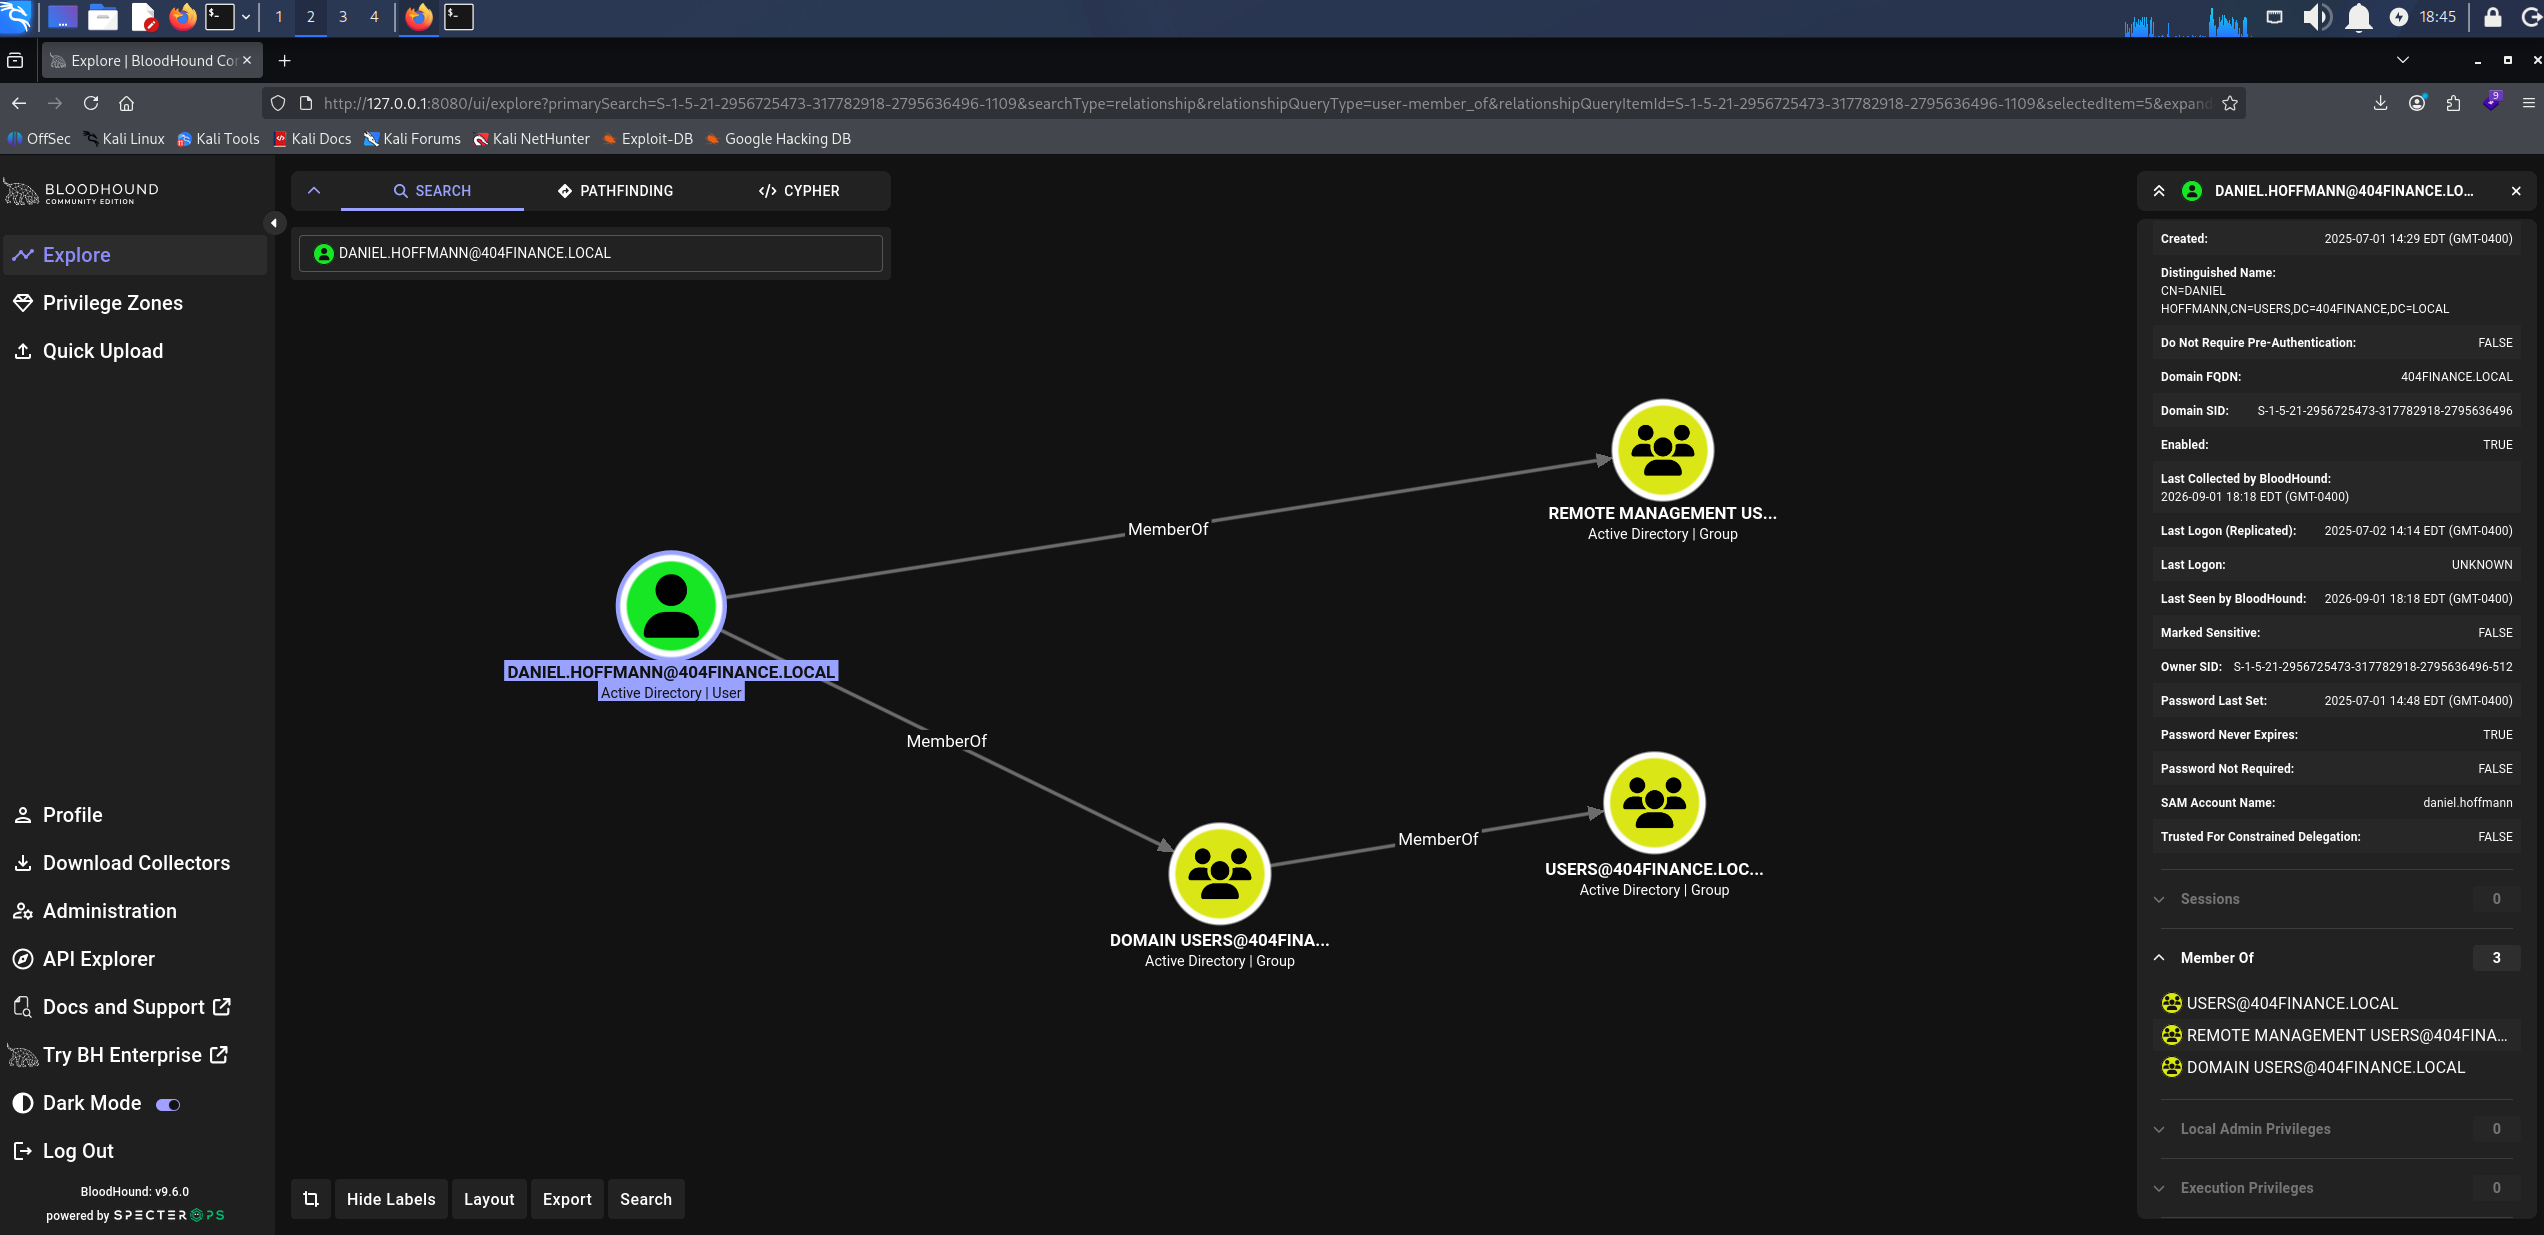Image resolution: width=2544 pixels, height=1235 pixels.
Task: Select the REMOTE MANAGEMENT USERS group node
Action: pos(1662,449)
